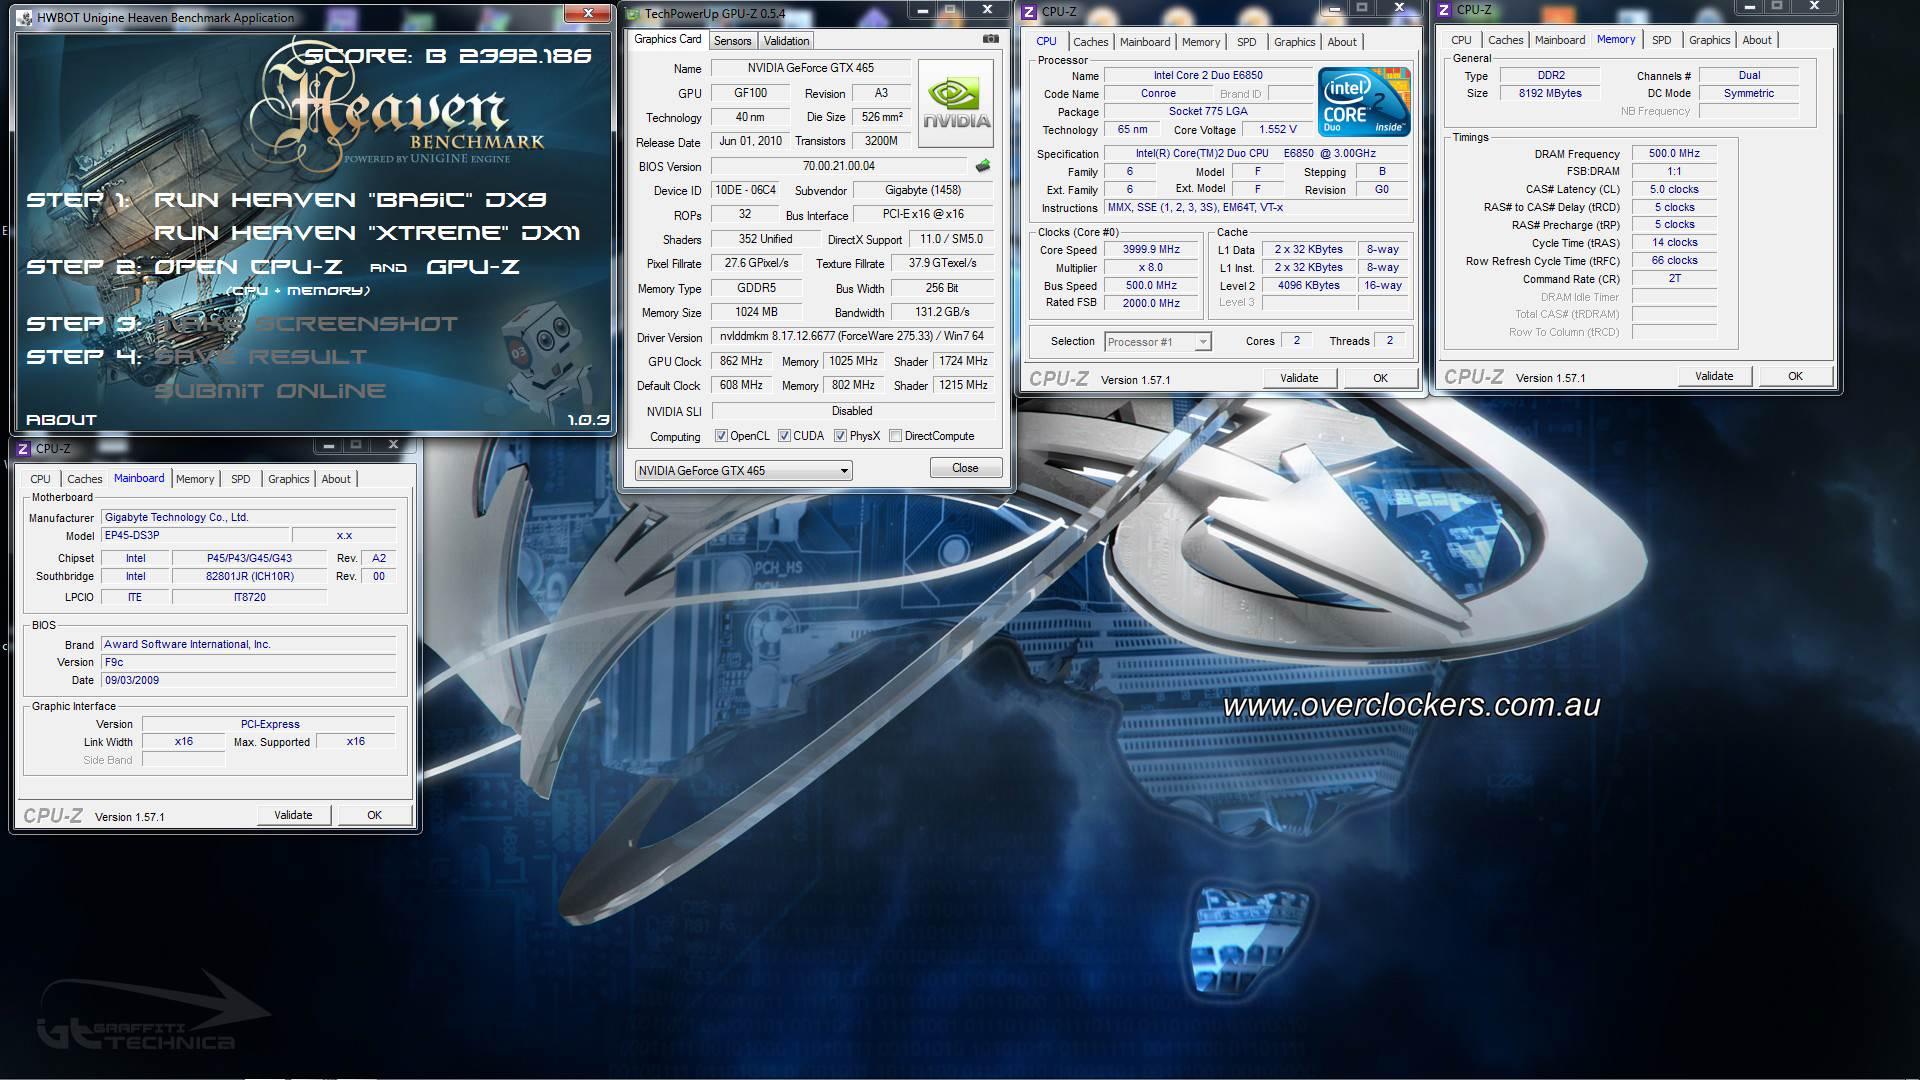Click GPU-Z link in Heaven step 2
The height and width of the screenshot is (1080, 1920).
click(x=473, y=267)
